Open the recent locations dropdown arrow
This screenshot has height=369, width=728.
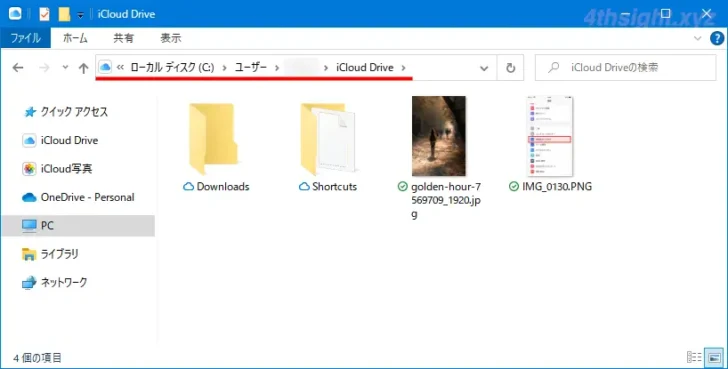65,68
